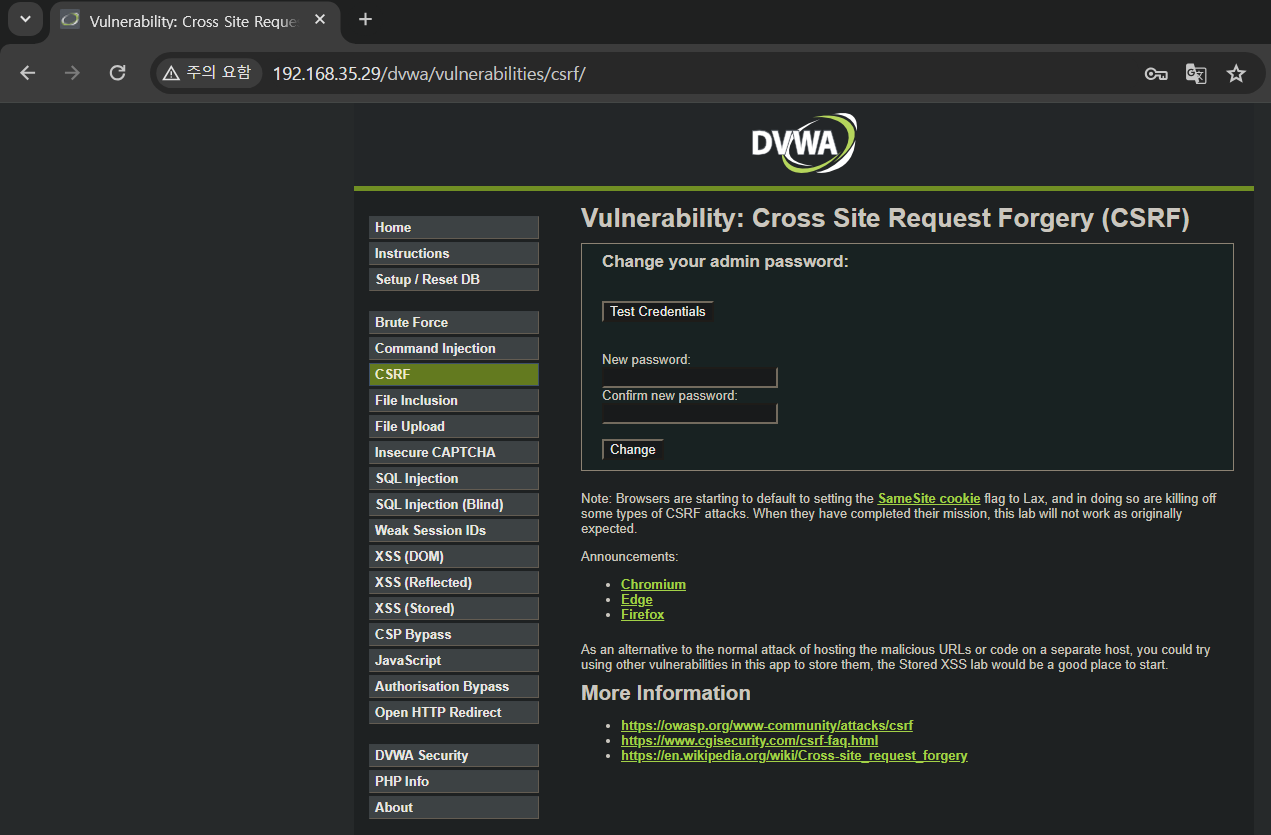Open the File Inclusion page

453,401
